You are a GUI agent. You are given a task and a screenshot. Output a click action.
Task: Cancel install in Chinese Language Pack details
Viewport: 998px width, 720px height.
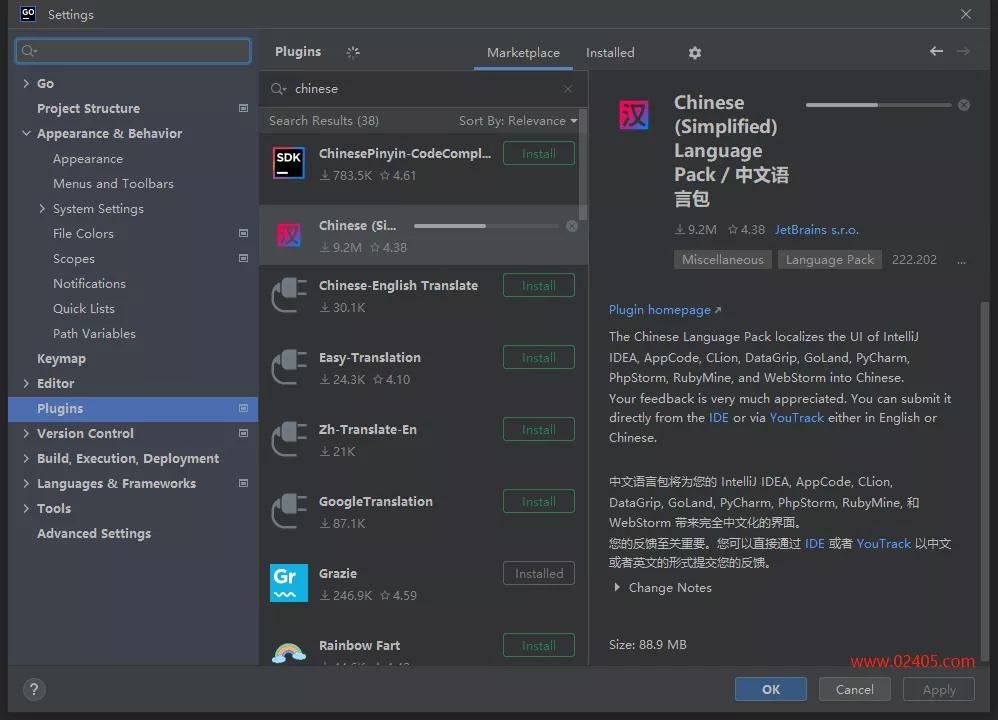[x=964, y=105]
